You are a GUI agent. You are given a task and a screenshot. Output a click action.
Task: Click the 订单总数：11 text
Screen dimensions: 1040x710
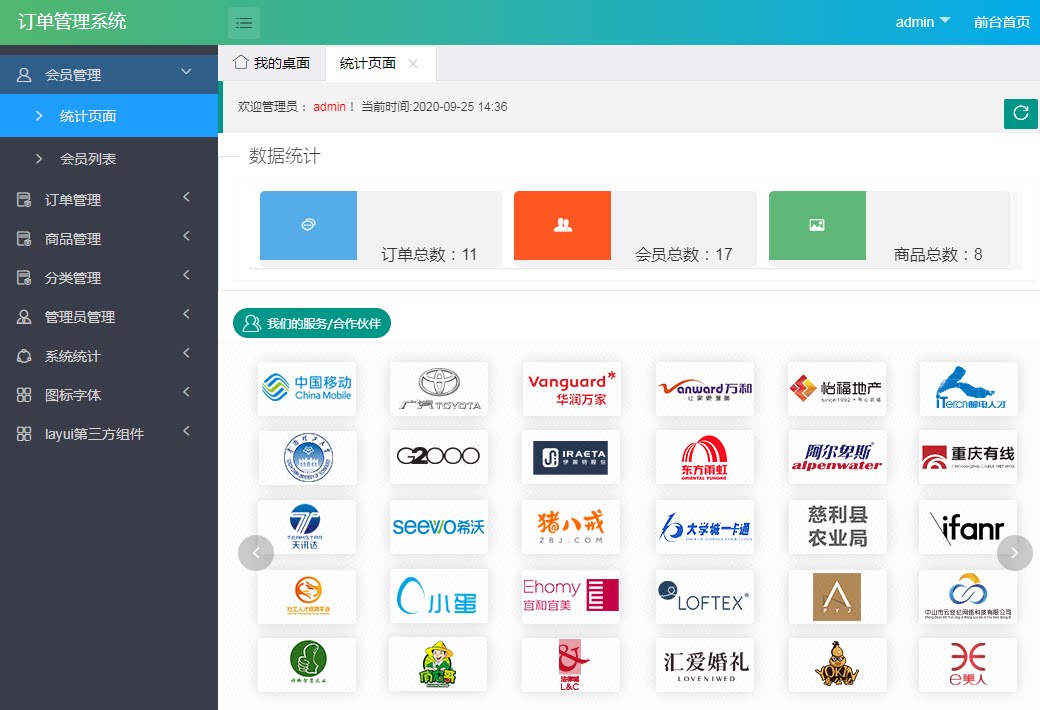pyautogui.click(x=429, y=254)
